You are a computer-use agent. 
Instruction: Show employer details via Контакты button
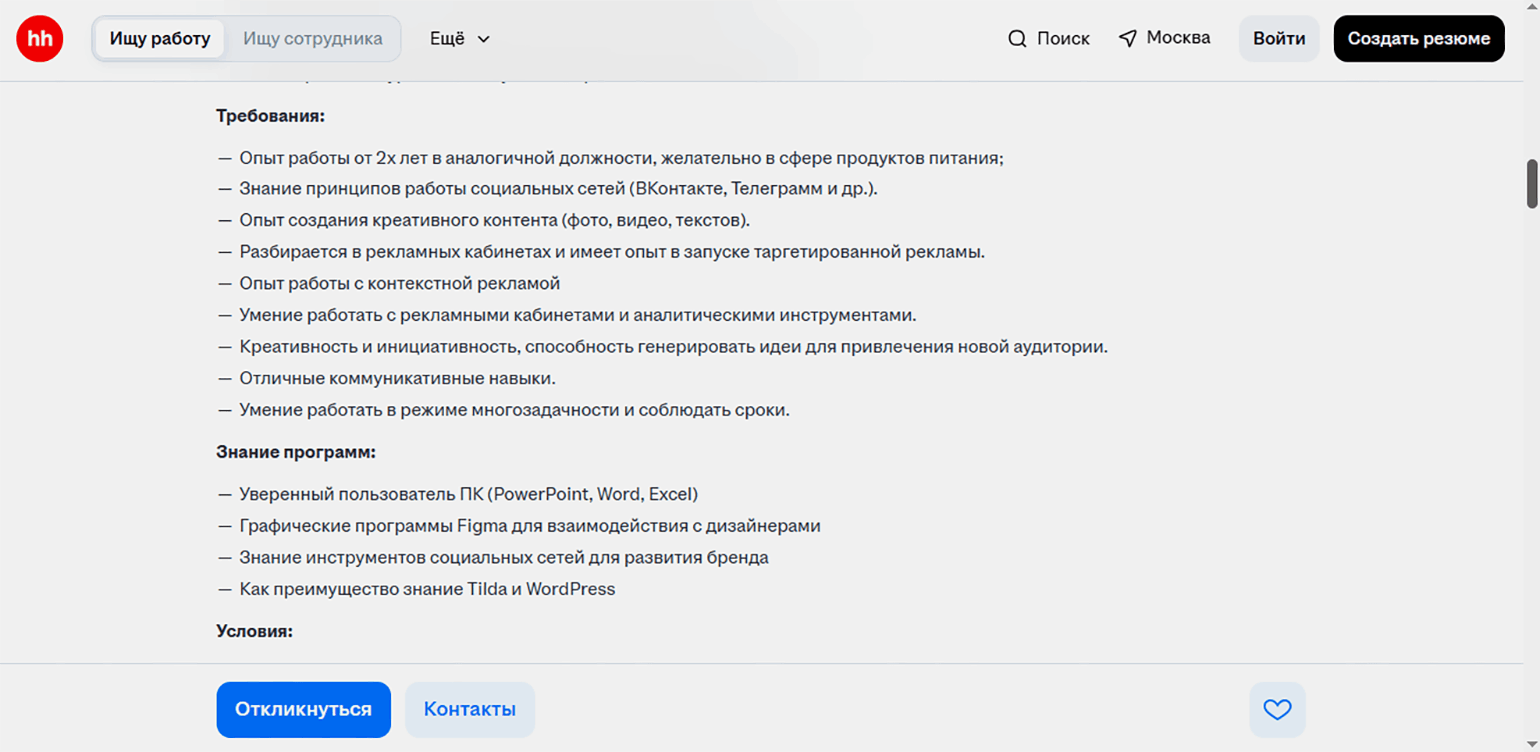tap(469, 709)
